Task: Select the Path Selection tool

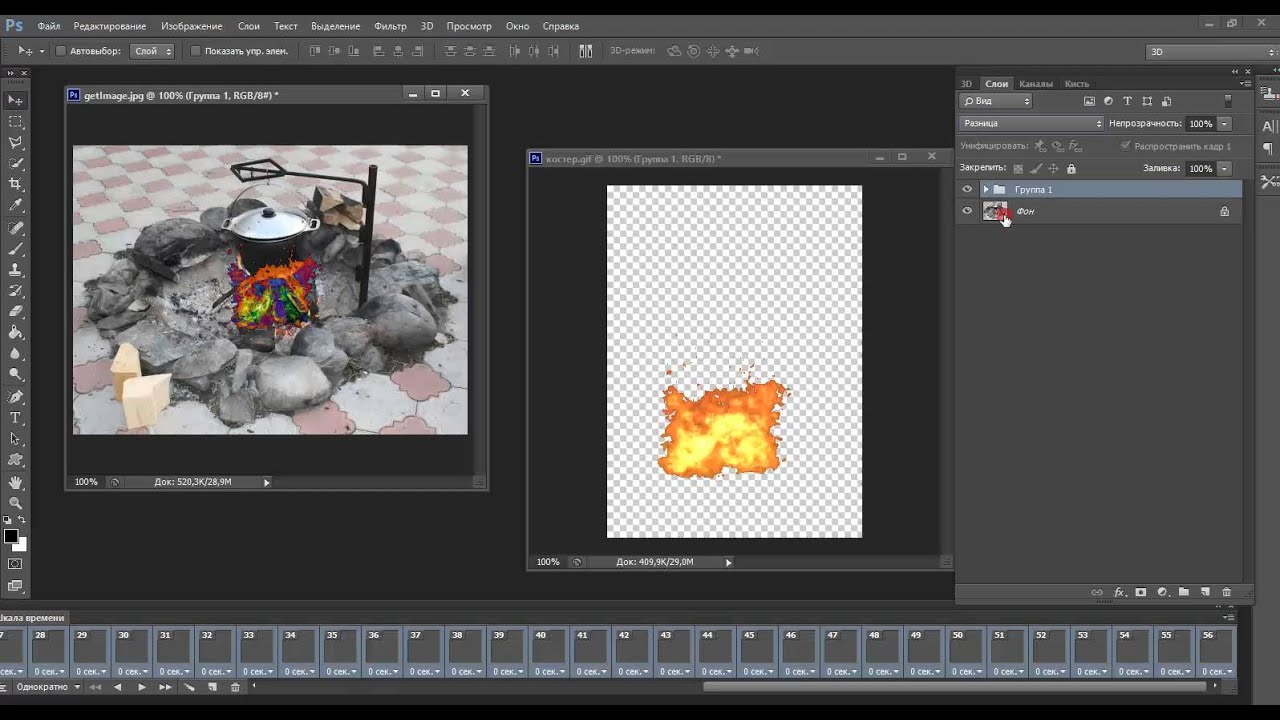Action: tap(15, 438)
